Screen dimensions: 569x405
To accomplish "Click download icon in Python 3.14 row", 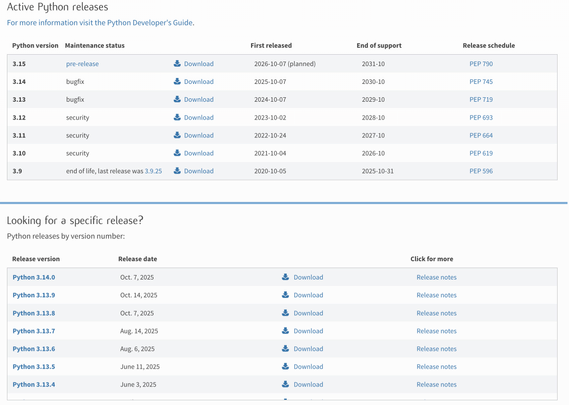I will pyautogui.click(x=177, y=81).
